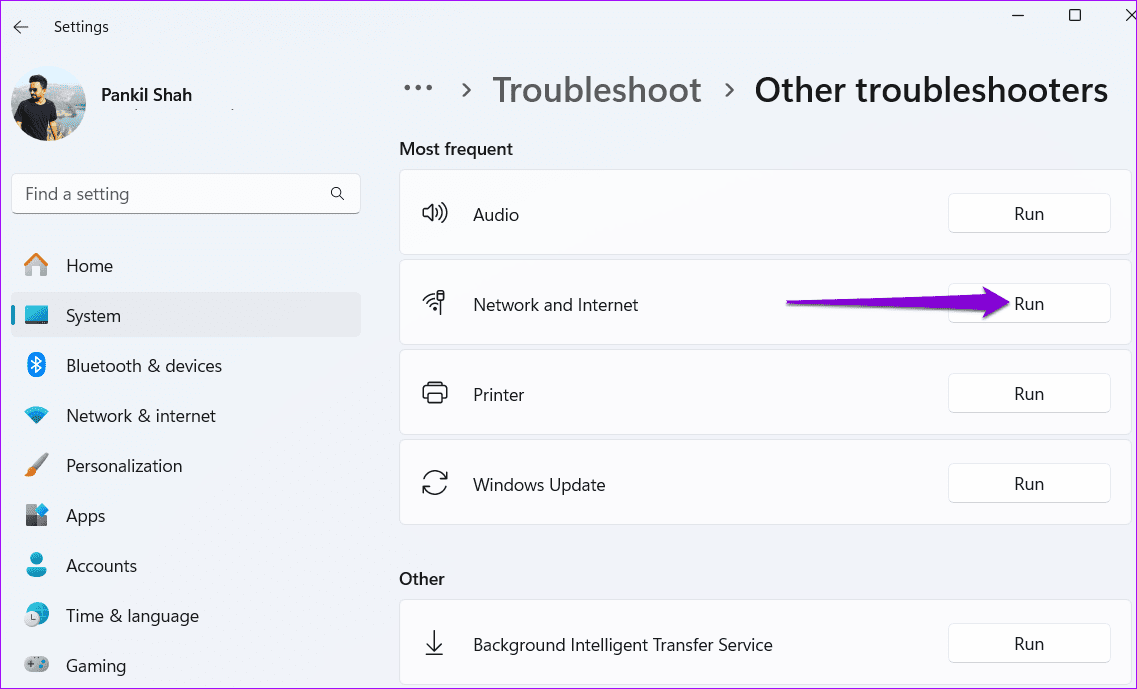This screenshot has width=1137, height=689.
Task: Click the Personalization paintbrush icon
Action: 36,465
